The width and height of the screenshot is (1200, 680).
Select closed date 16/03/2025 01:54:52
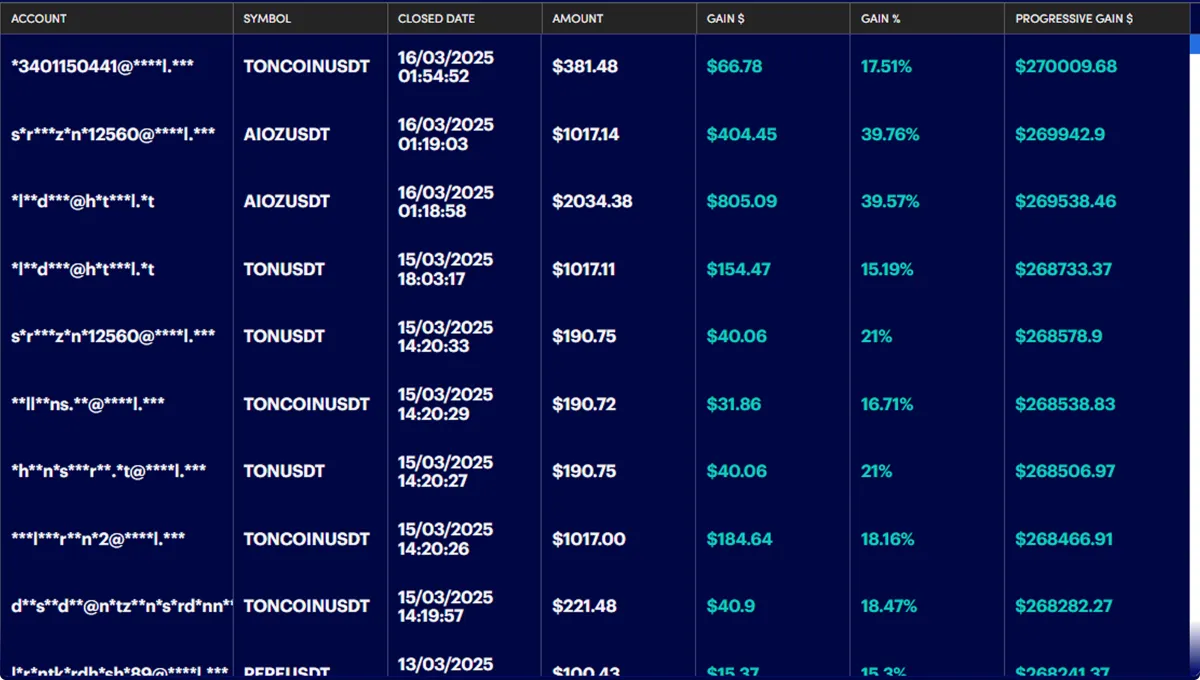[x=446, y=67]
